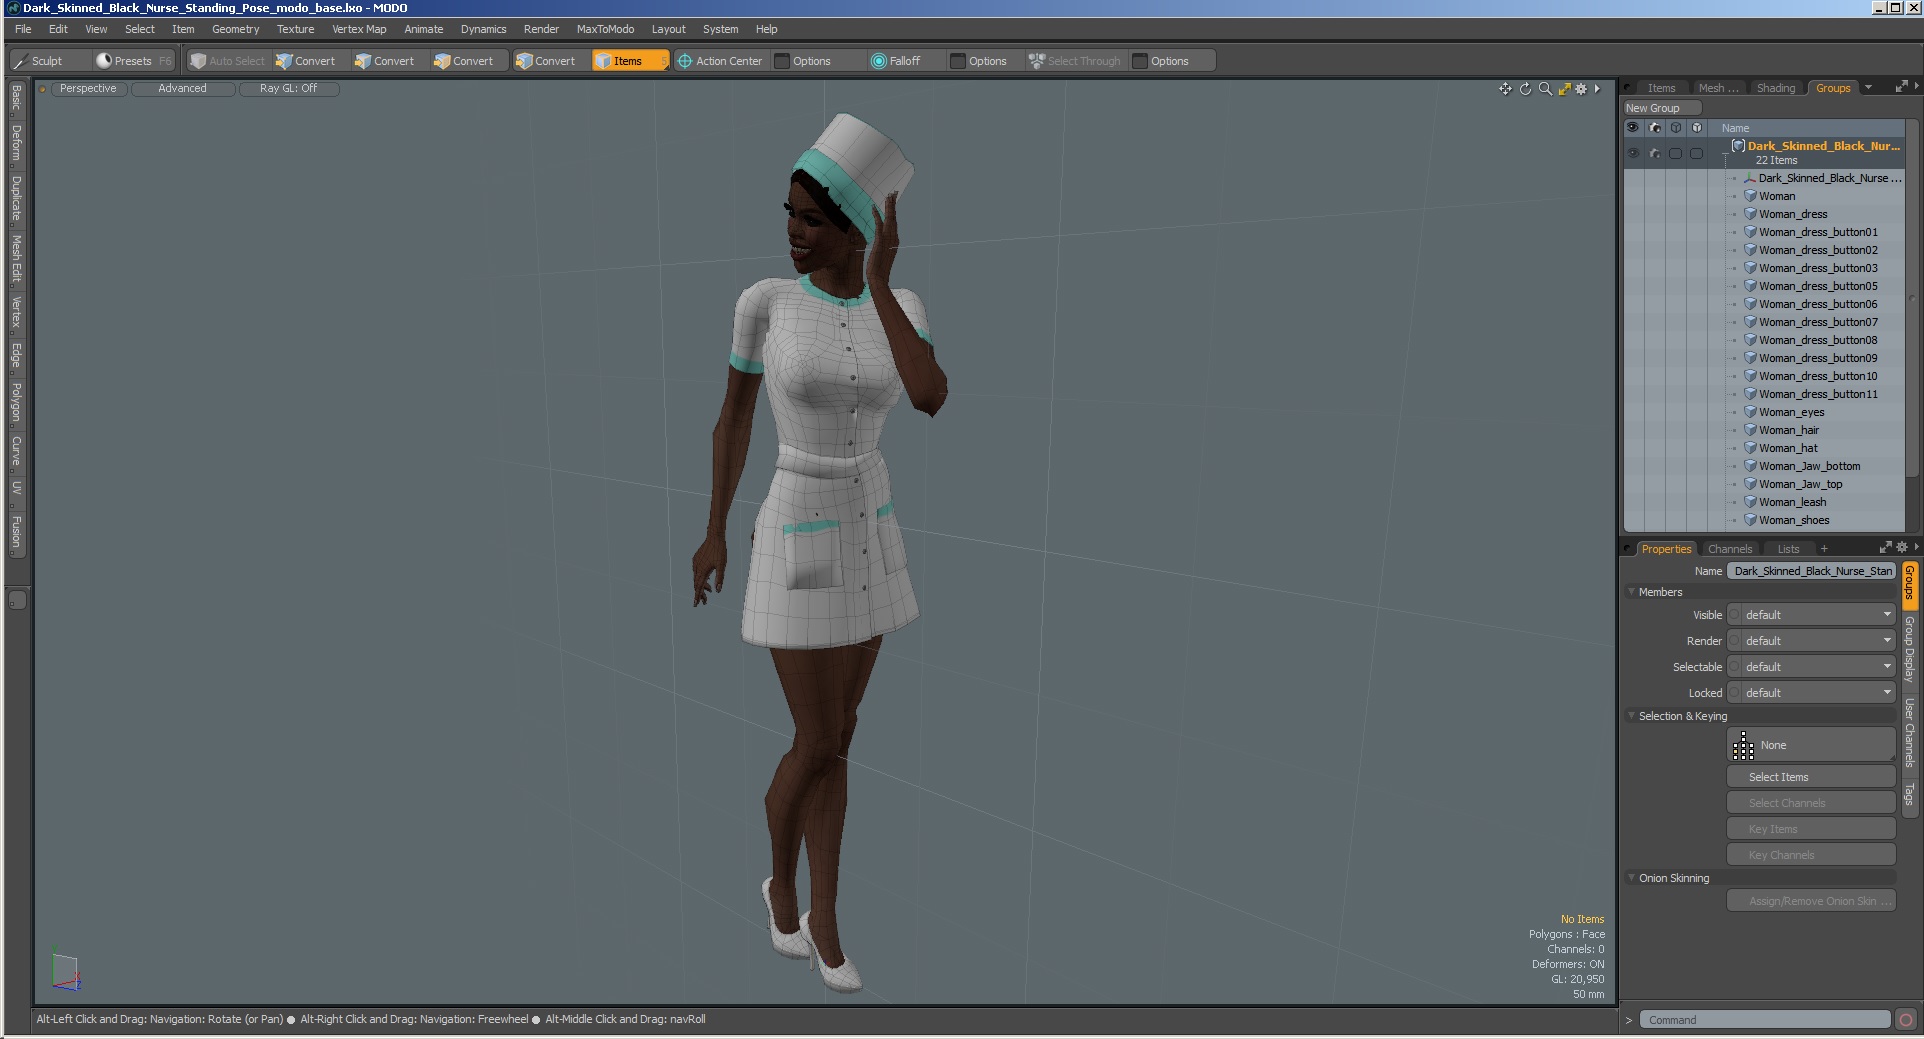Screen dimensions: 1924x1039
Task: Click the Assign/Remove Onion Skin button
Action: [1811, 901]
